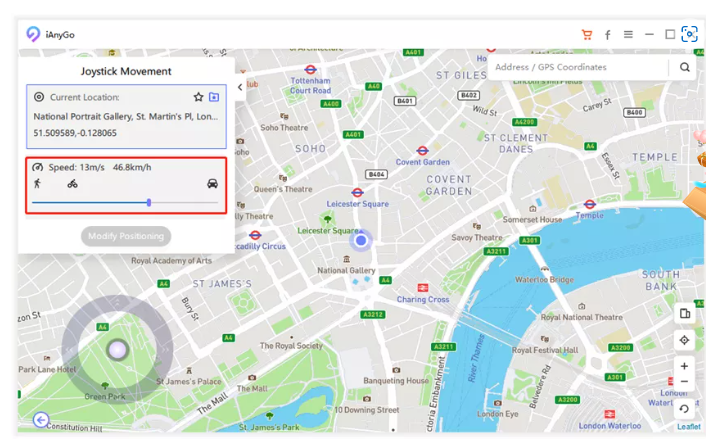Click the Queen's Theatre label
The image size is (706, 448).
pos(283,189)
